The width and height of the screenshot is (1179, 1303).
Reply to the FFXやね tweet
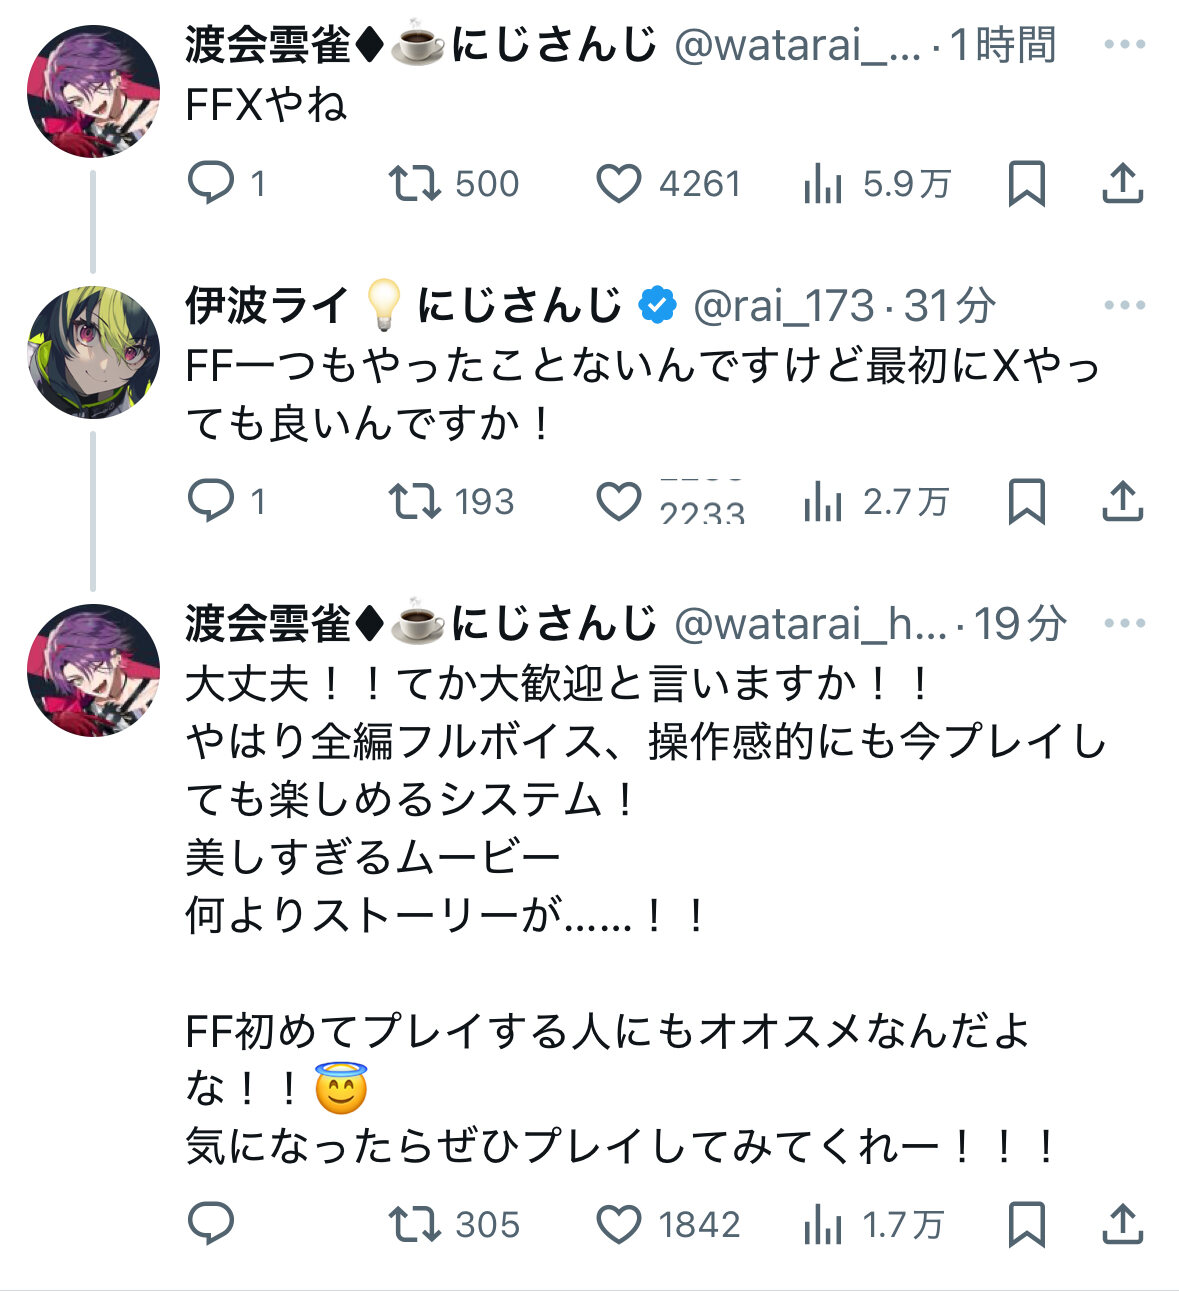click(x=211, y=184)
